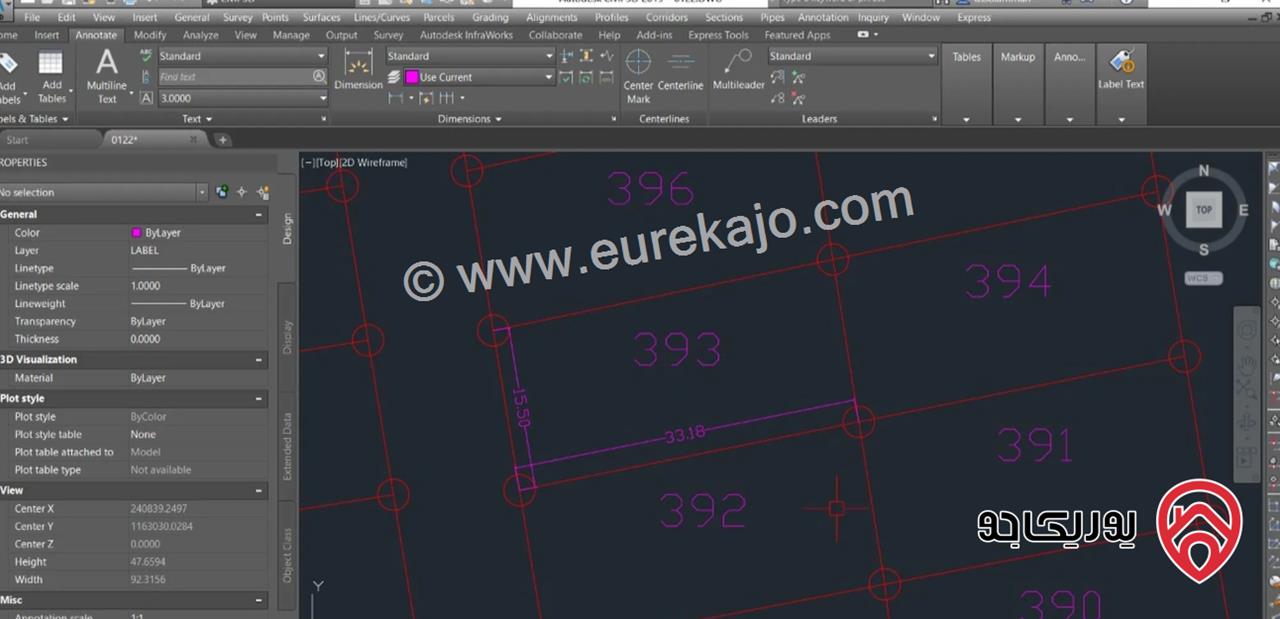The width and height of the screenshot is (1280, 619).
Task: Expand the Text panel title
Action: [x=196, y=119]
